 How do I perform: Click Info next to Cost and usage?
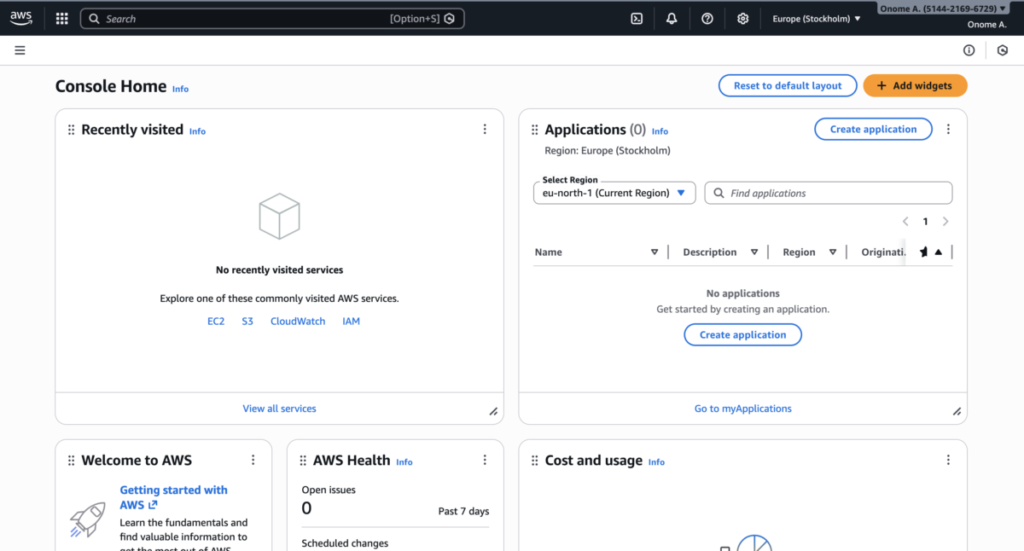(x=656, y=462)
